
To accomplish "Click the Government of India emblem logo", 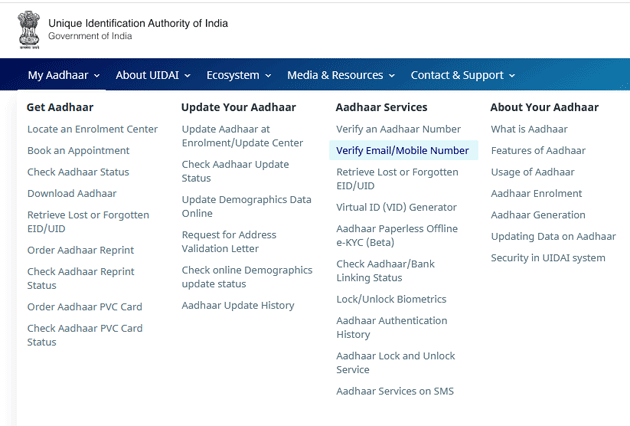I will tap(28, 29).
